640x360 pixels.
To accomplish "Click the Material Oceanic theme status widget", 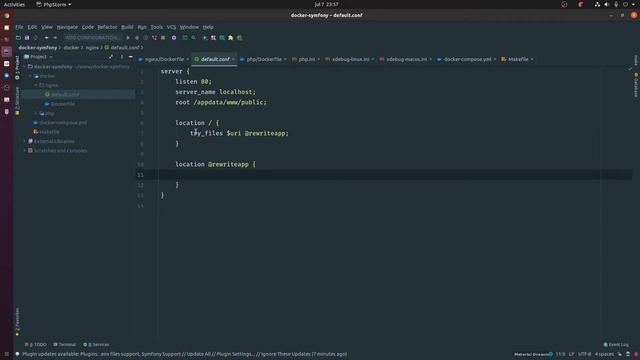I will coord(533,354).
